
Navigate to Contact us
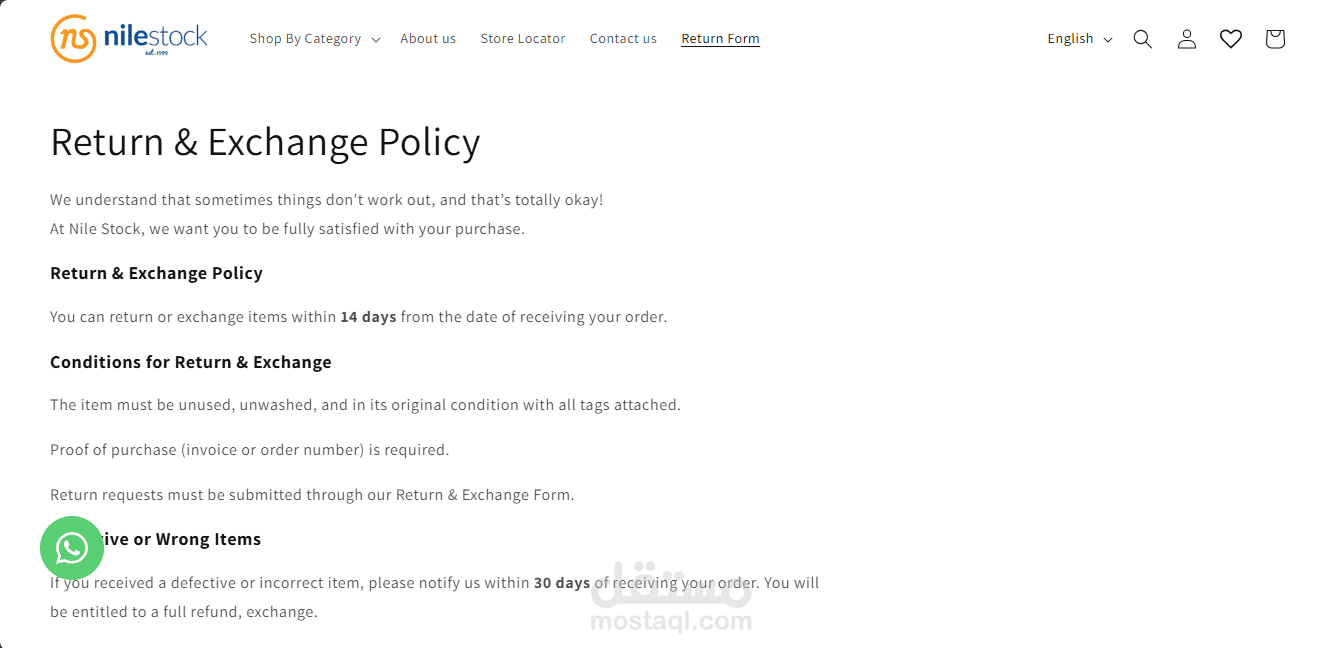(x=623, y=39)
